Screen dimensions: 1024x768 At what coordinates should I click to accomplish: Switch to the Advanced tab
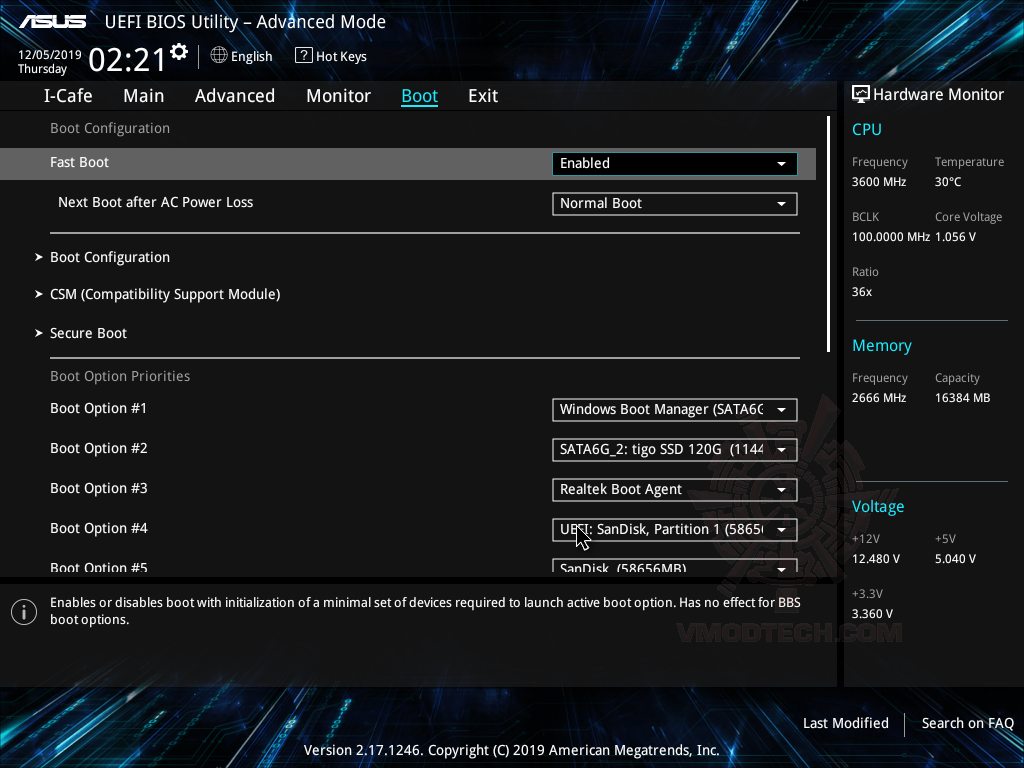(234, 95)
